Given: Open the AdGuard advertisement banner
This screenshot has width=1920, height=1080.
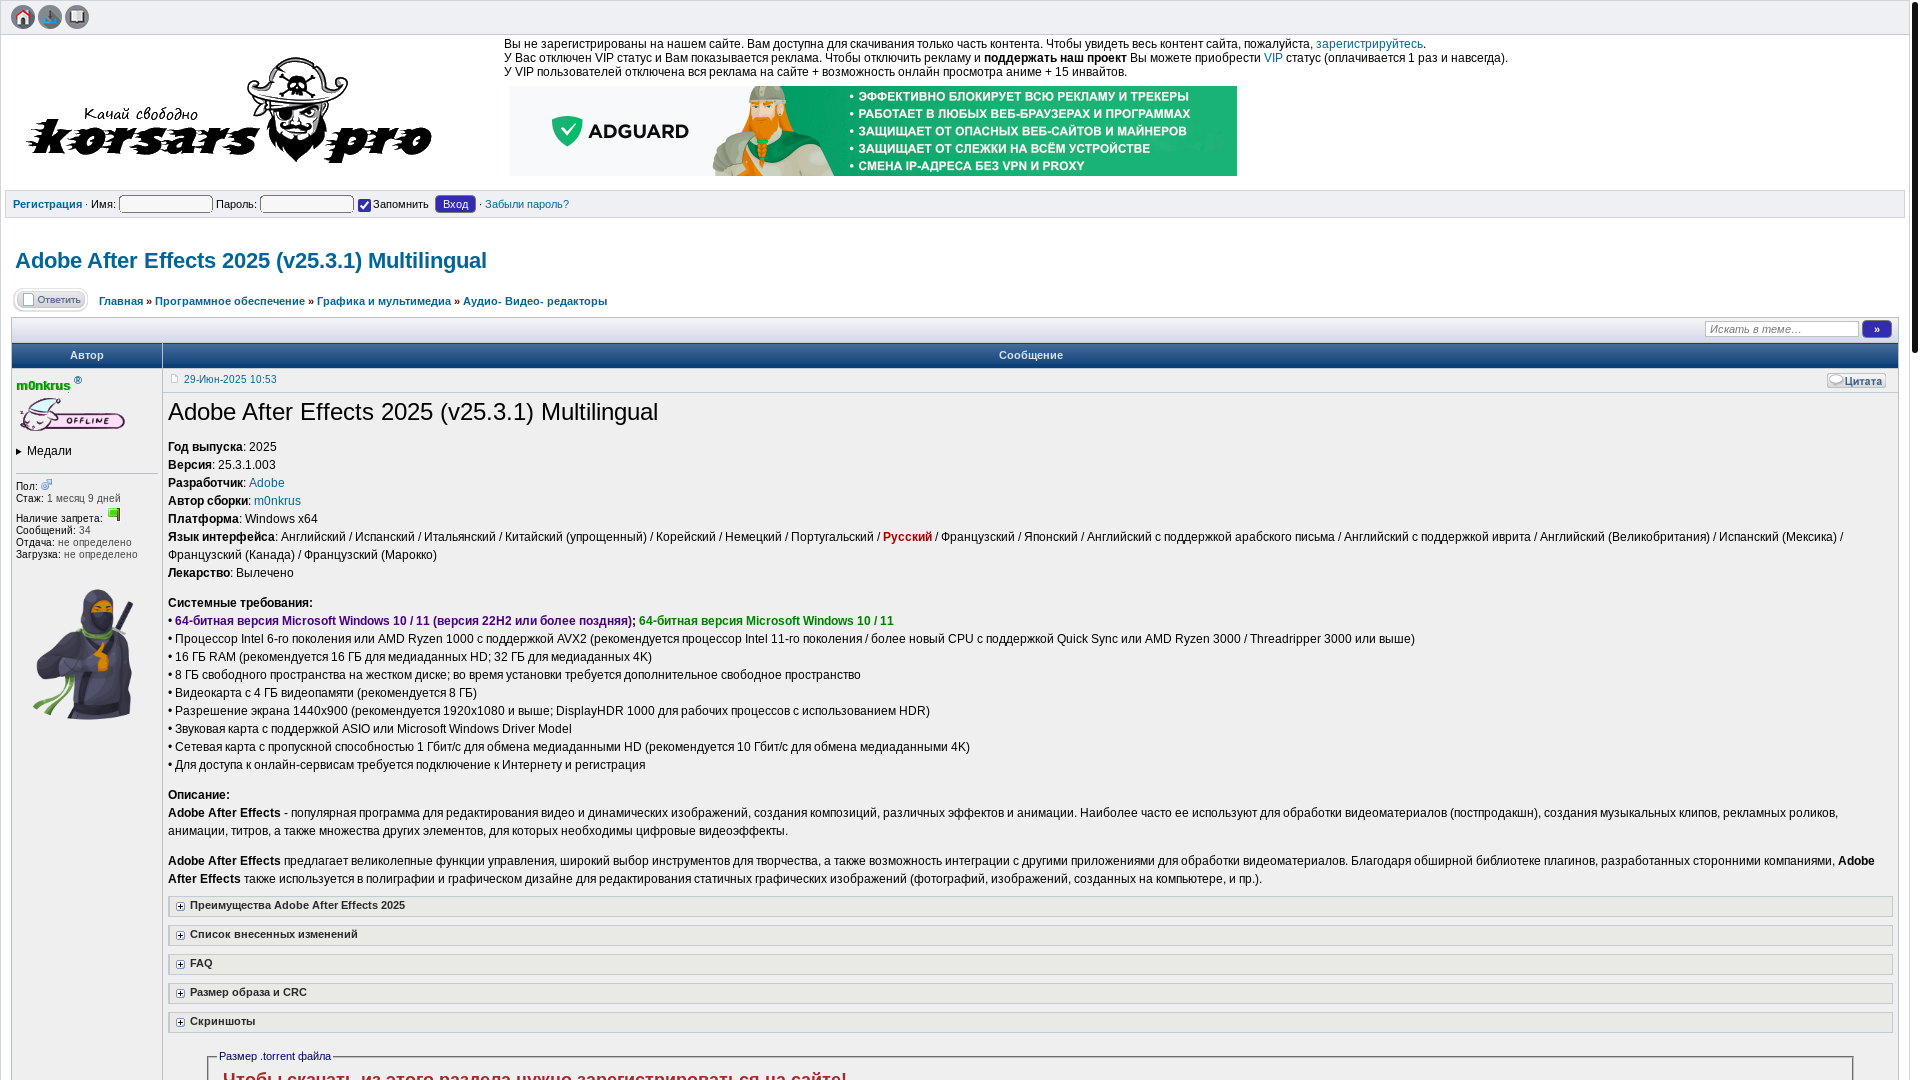Looking at the screenshot, I should (873, 131).
